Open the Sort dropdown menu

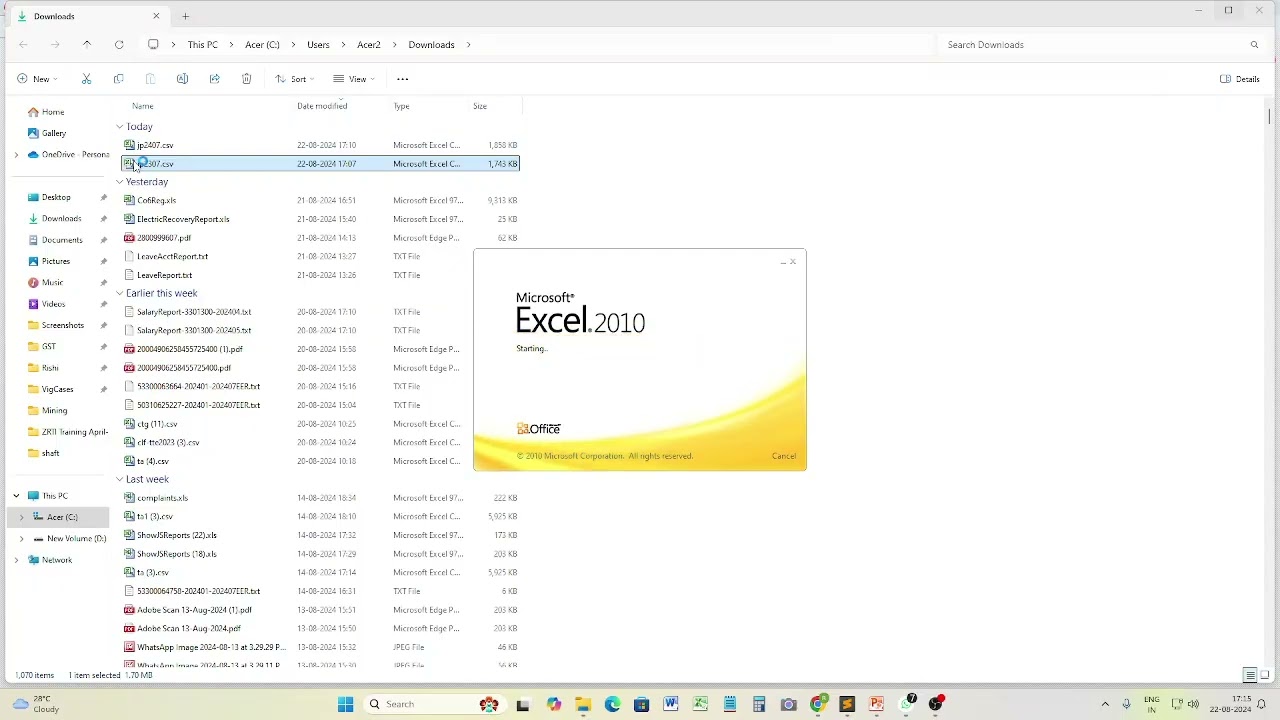tap(295, 79)
